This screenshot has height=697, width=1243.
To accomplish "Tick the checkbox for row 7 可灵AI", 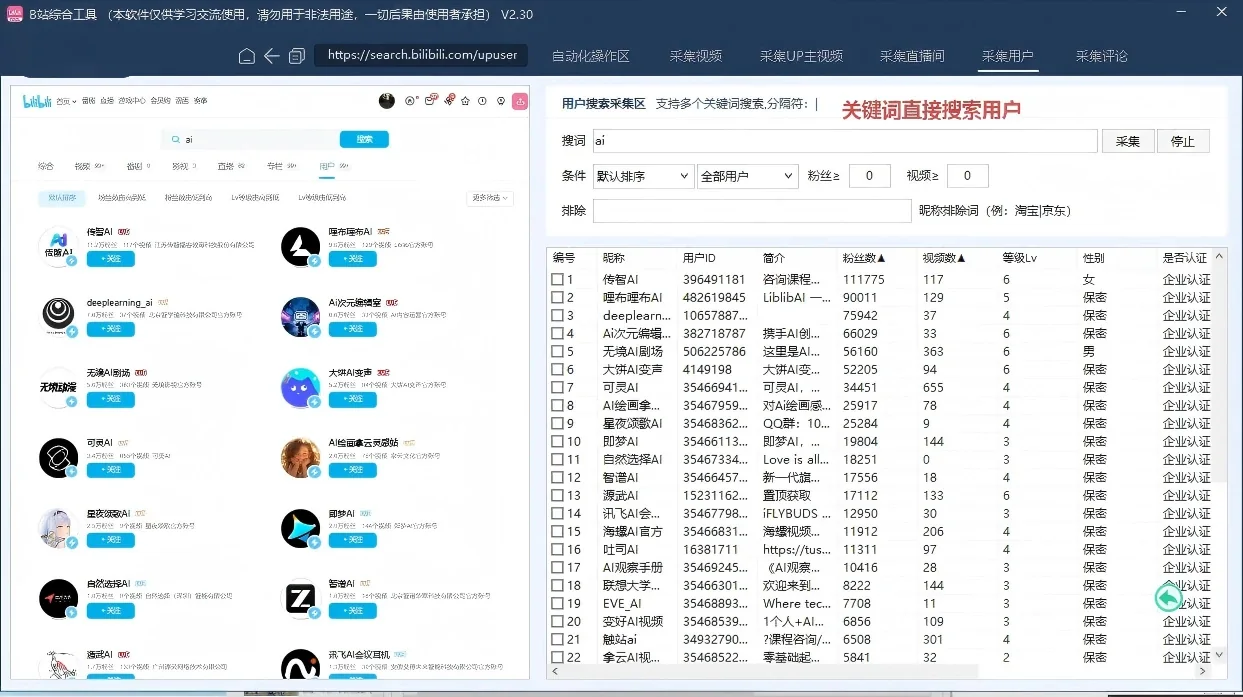I will pyautogui.click(x=557, y=388).
